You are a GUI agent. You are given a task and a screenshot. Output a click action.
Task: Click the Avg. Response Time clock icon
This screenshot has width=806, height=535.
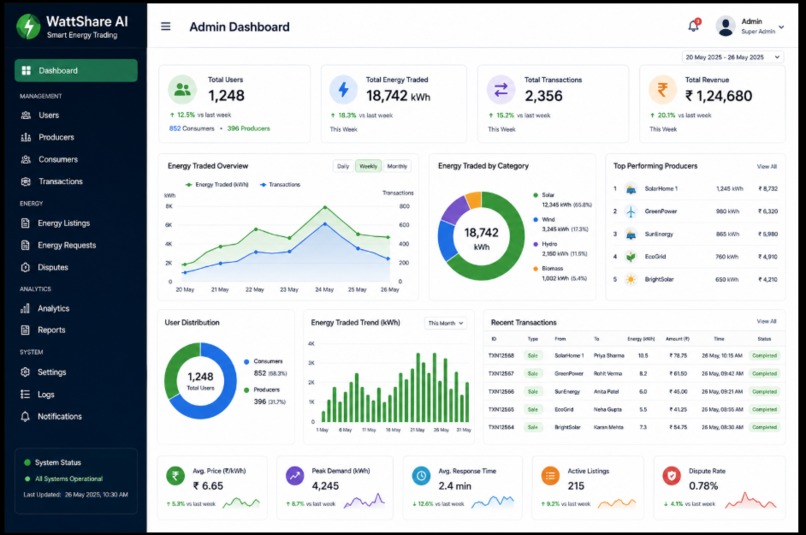pos(422,476)
